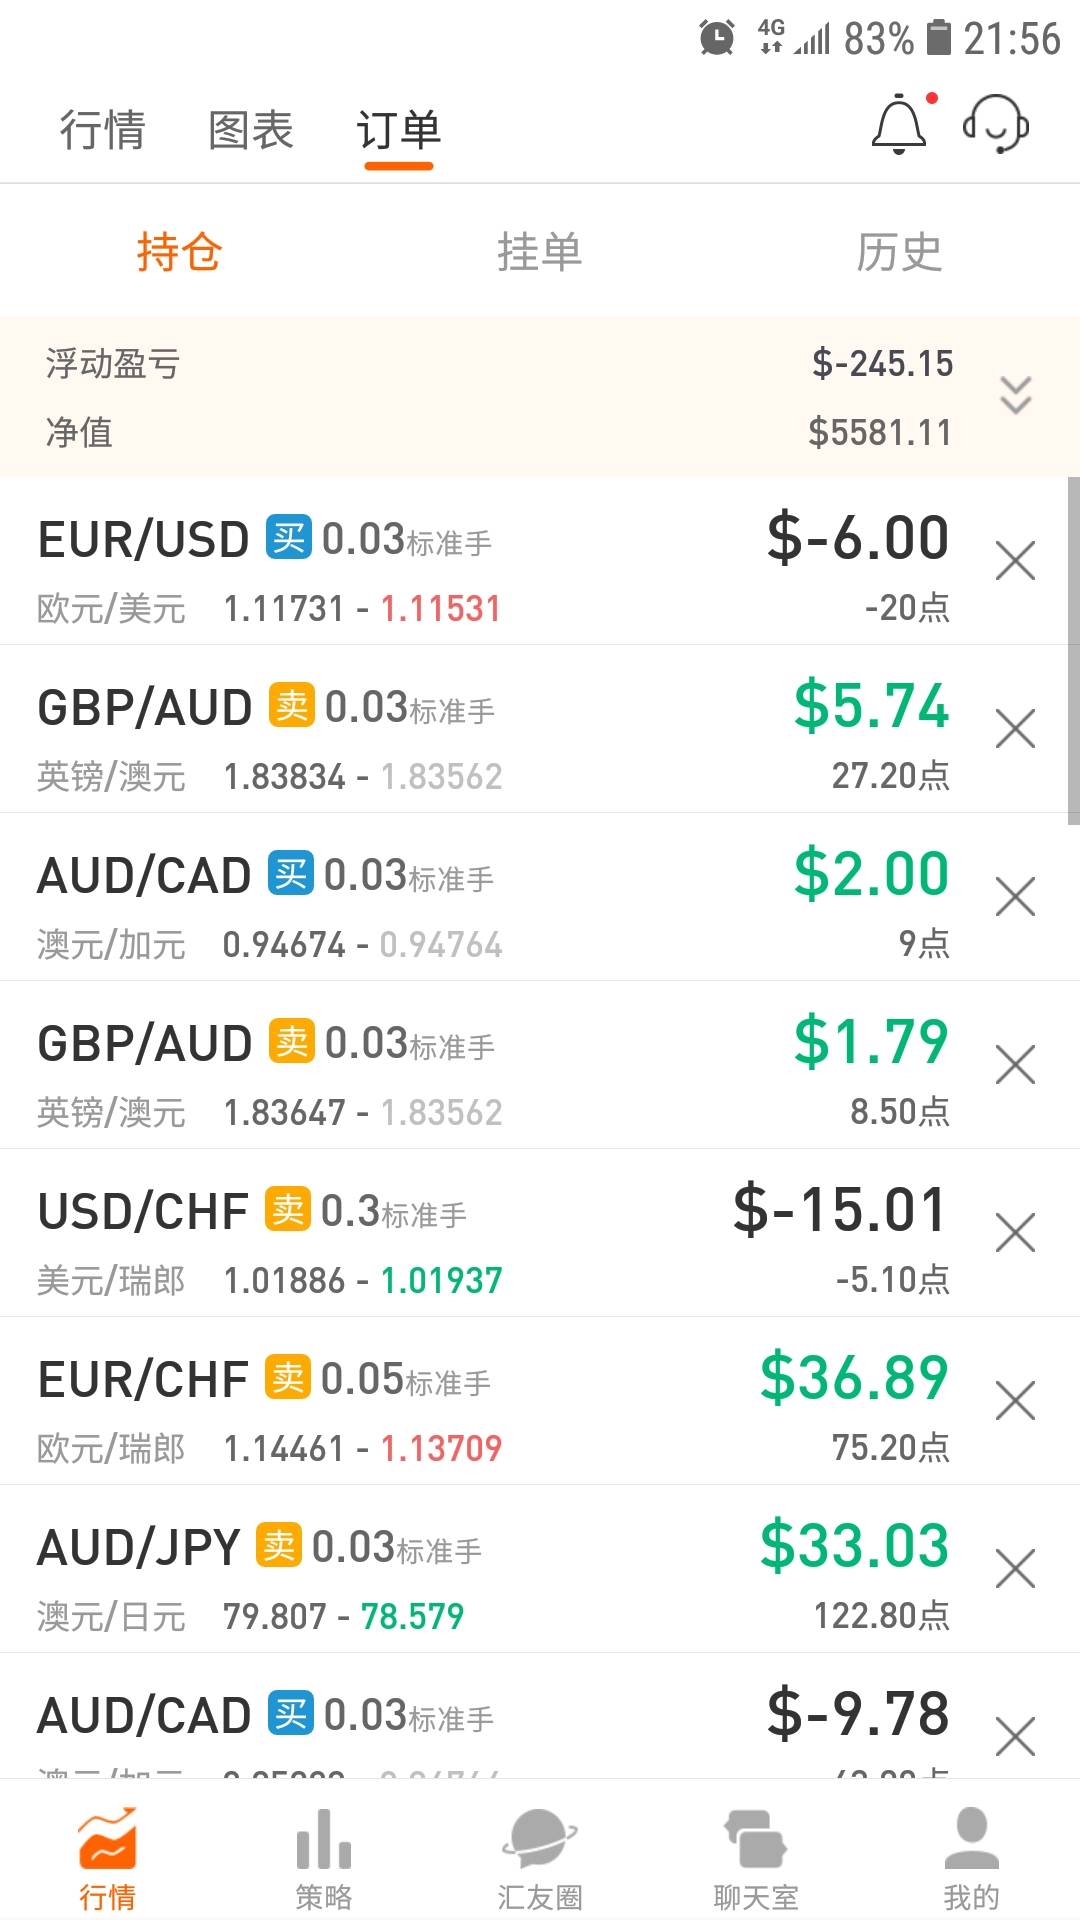Close the USD/CHF sell position

click(x=1015, y=1233)
